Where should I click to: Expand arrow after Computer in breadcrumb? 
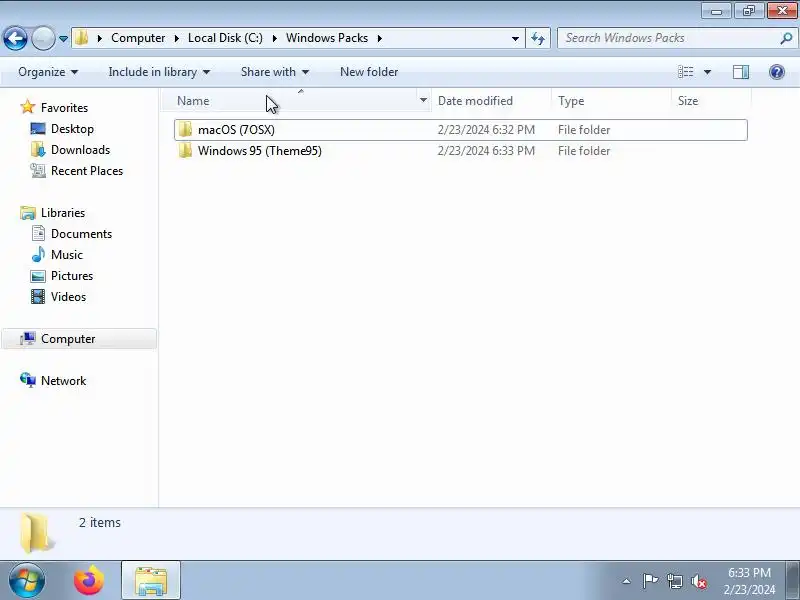177,38
